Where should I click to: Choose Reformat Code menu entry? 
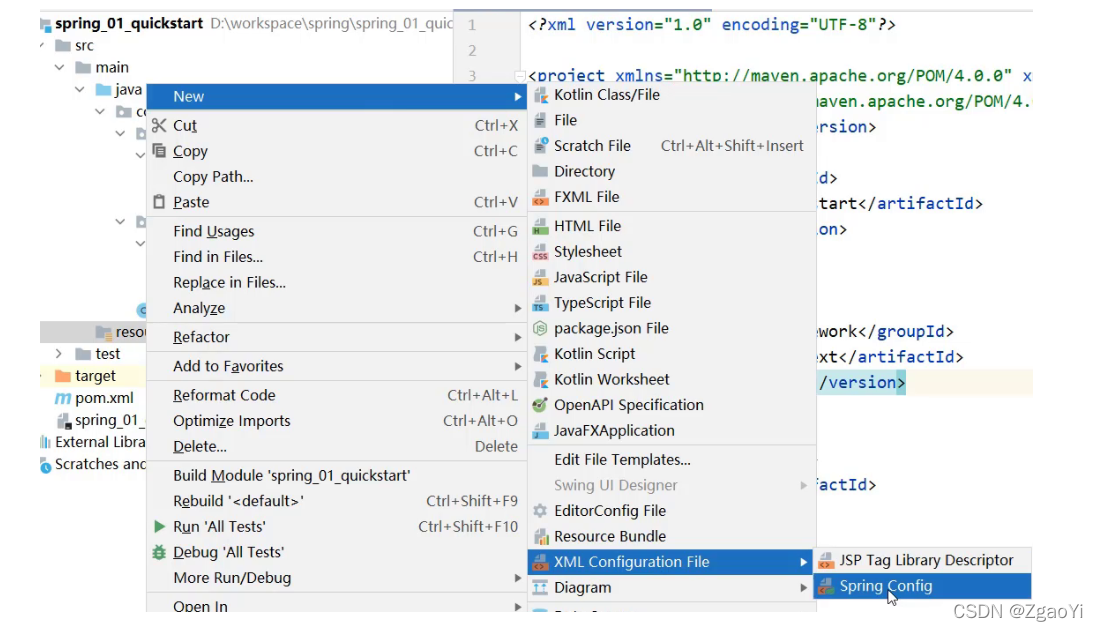[x=337, y=395]
